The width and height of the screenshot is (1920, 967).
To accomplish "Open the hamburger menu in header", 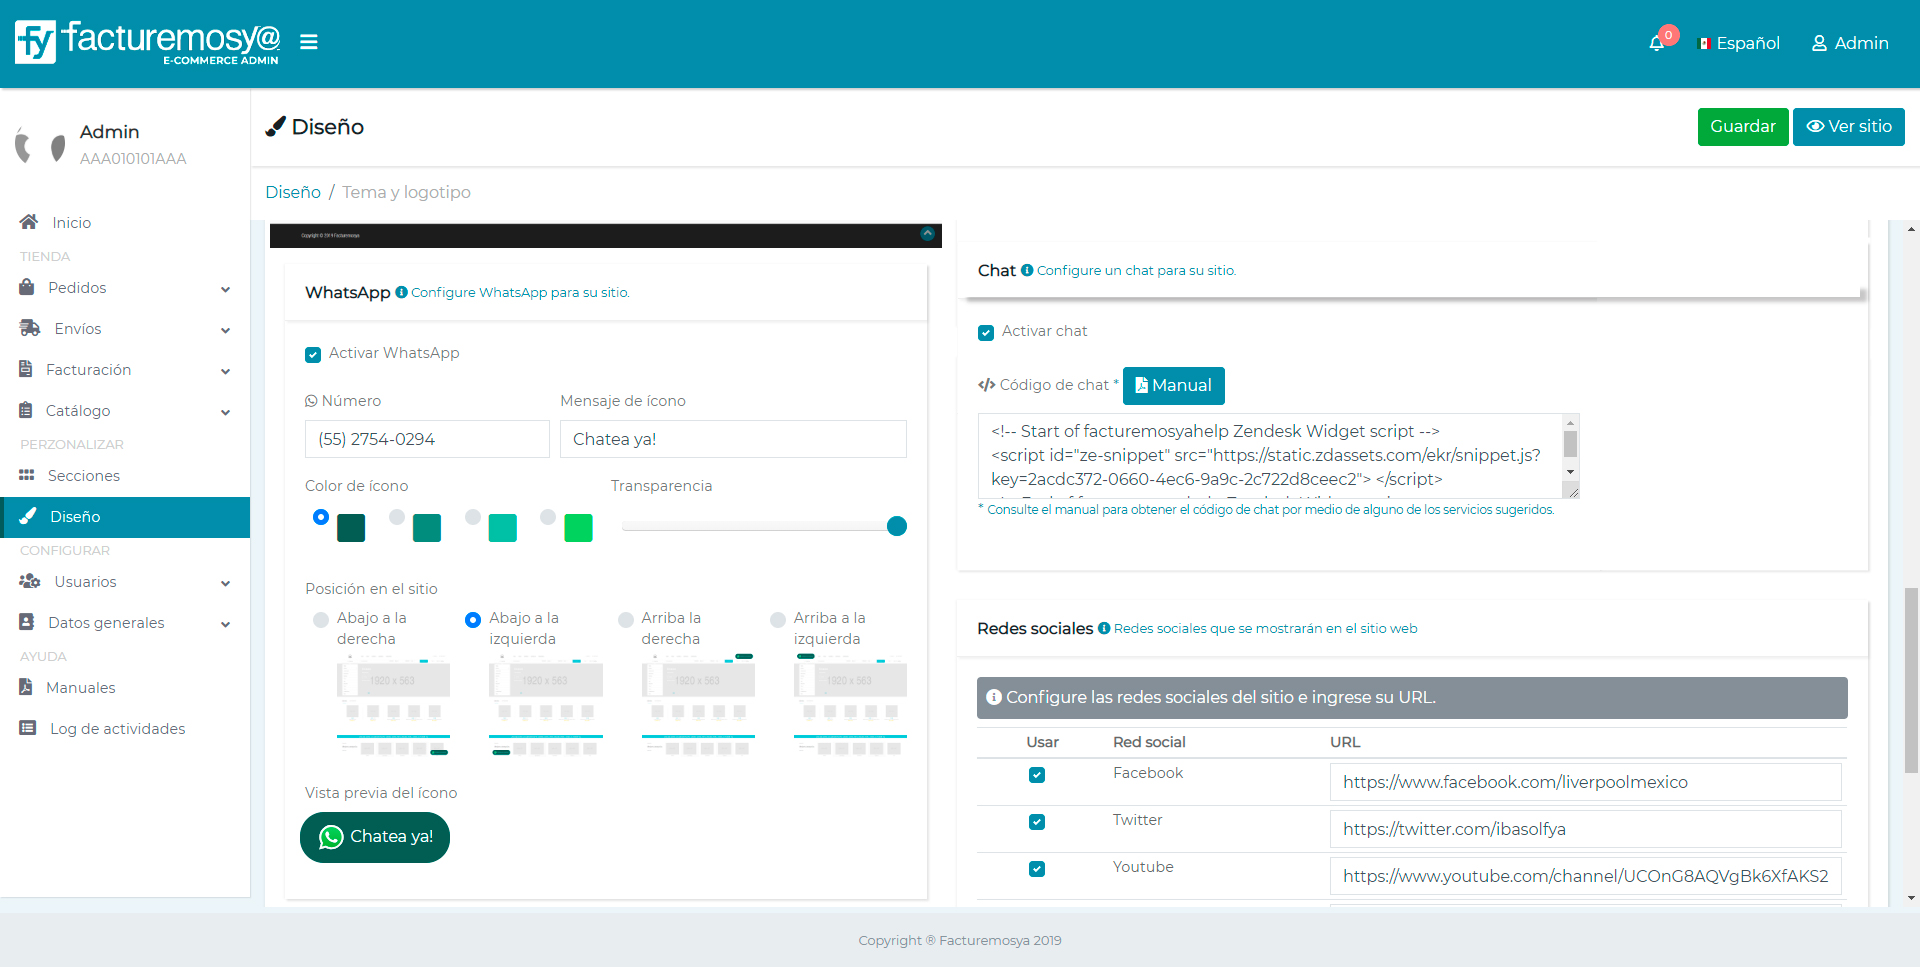I will [x=309, y=42].
